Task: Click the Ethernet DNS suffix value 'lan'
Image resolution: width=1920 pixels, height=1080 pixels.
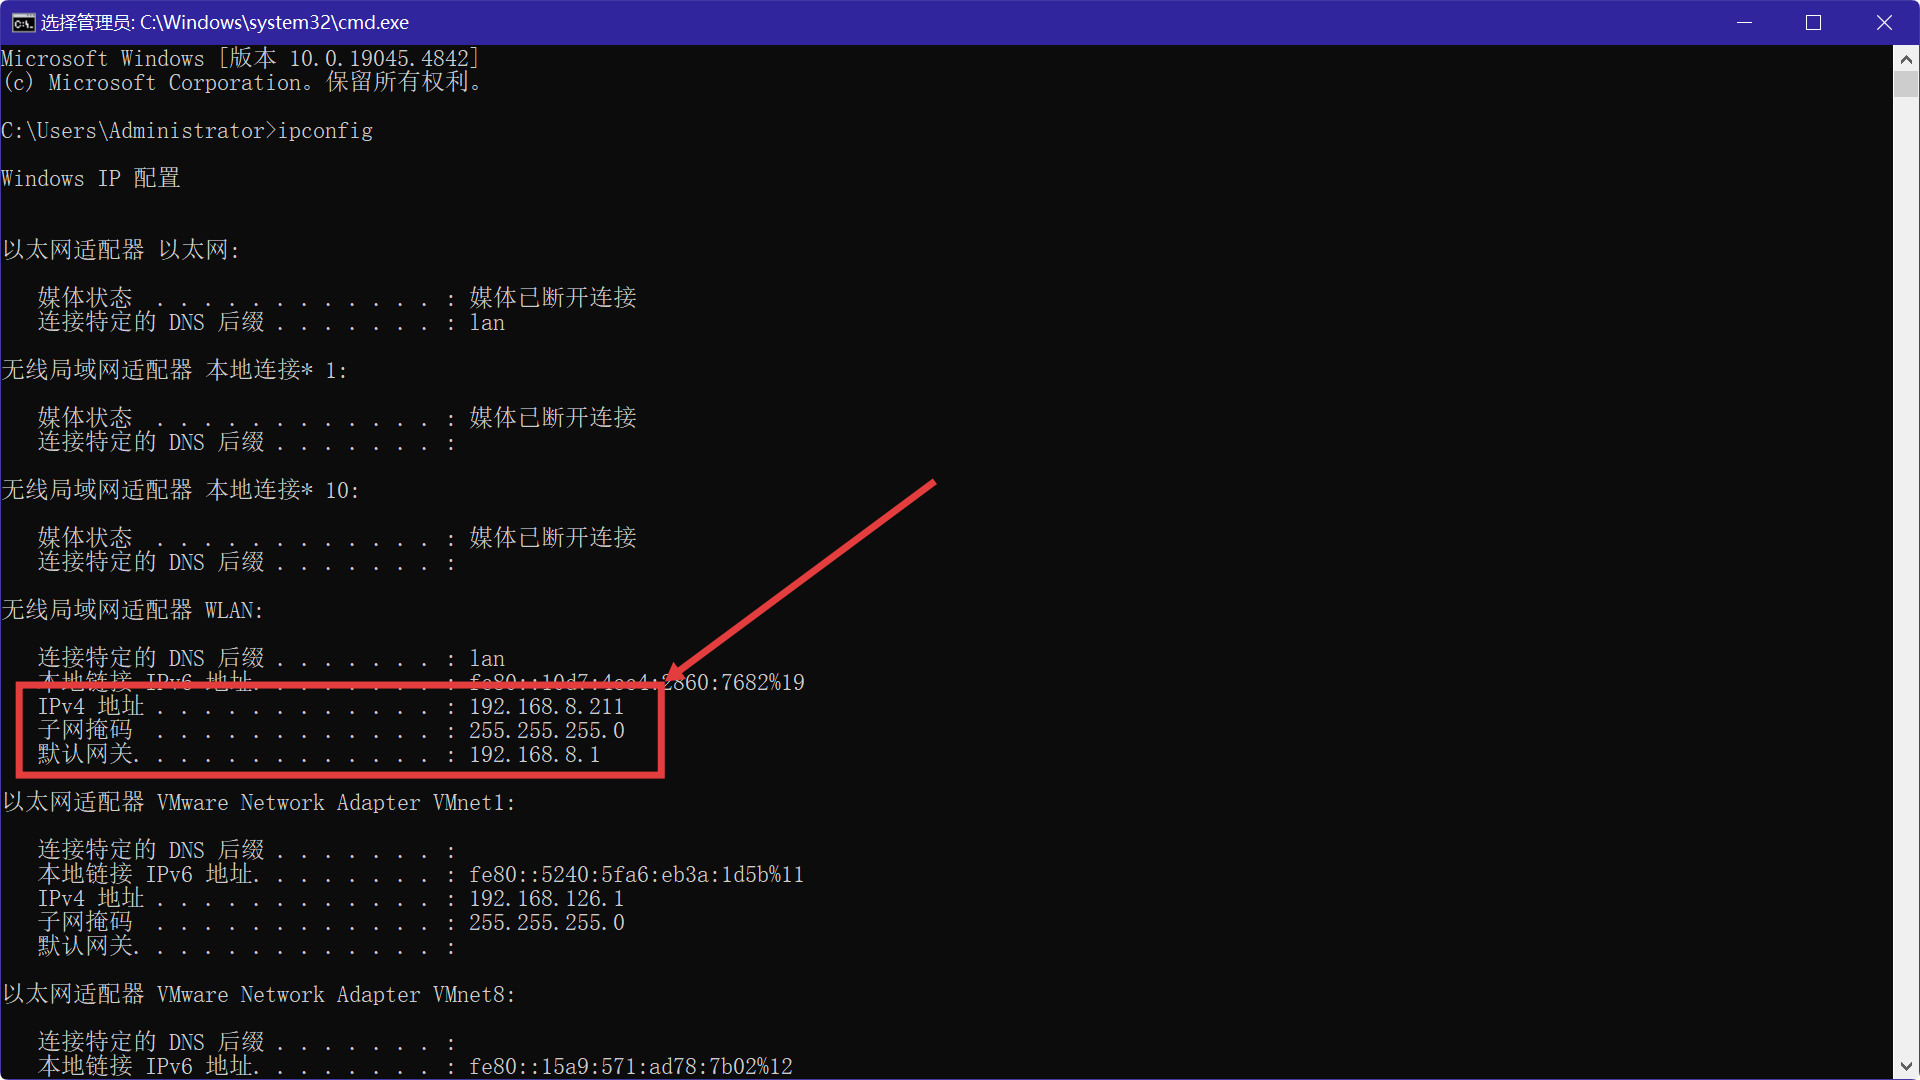Action: [487, 323]
